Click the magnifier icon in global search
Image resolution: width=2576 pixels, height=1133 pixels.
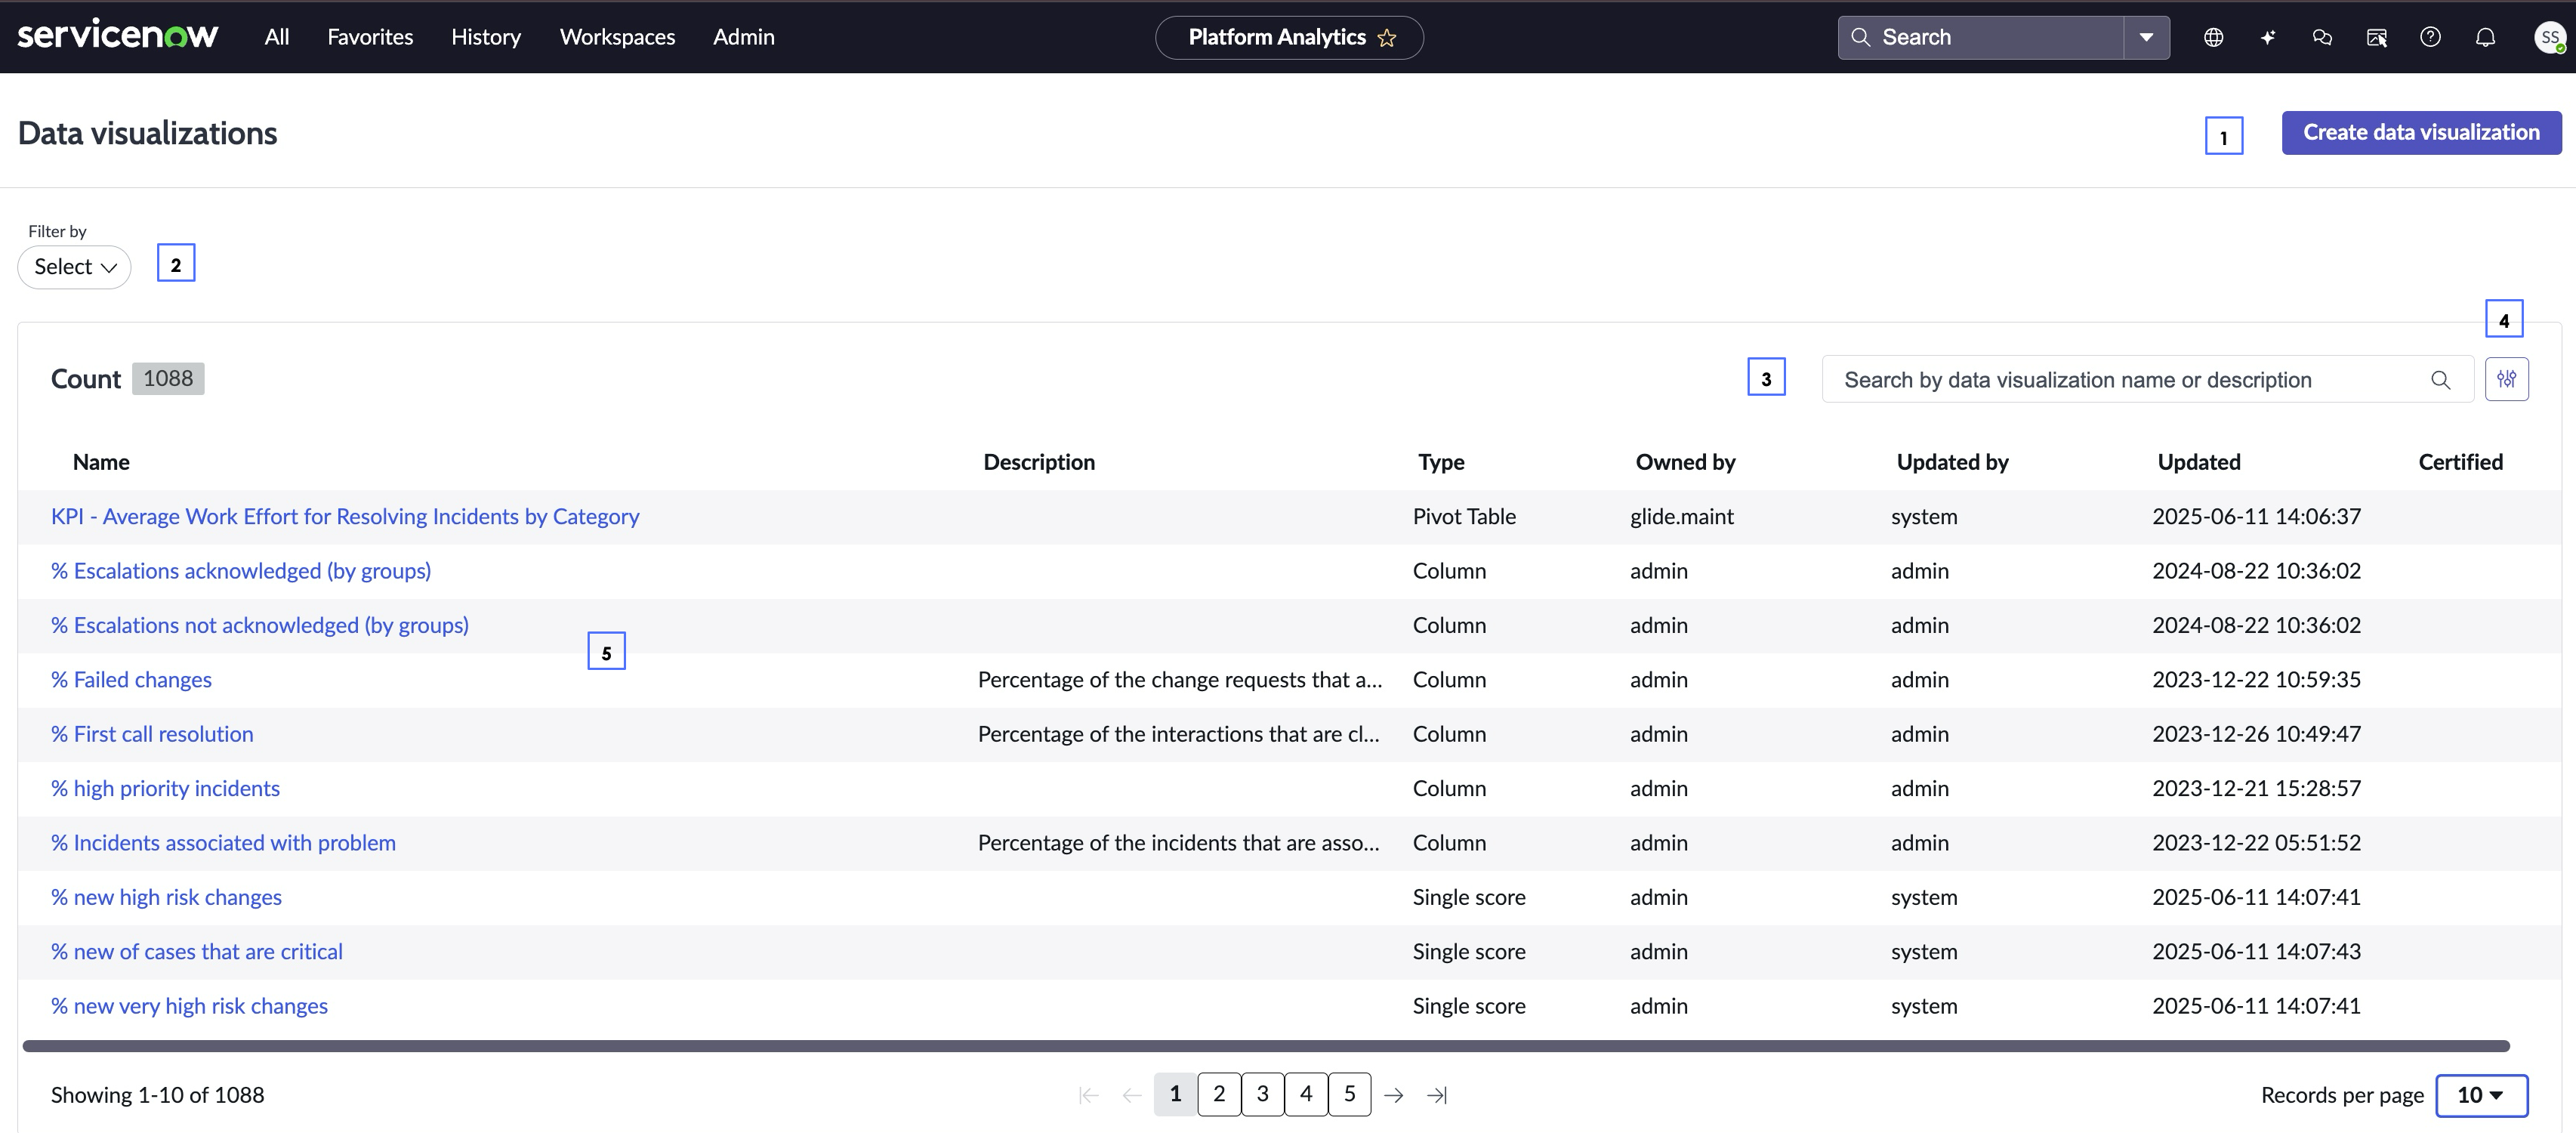point(1860,37)
